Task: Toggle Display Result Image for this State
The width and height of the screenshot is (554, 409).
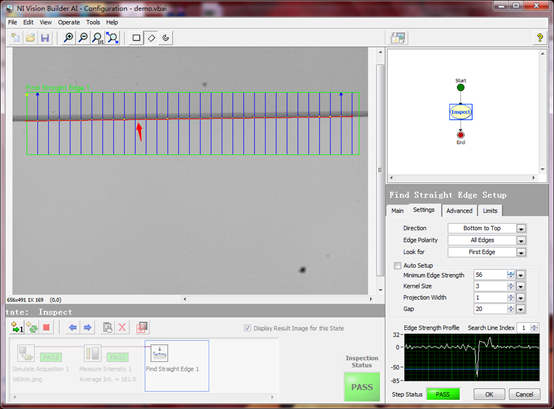Action: [x=247, y=328]
